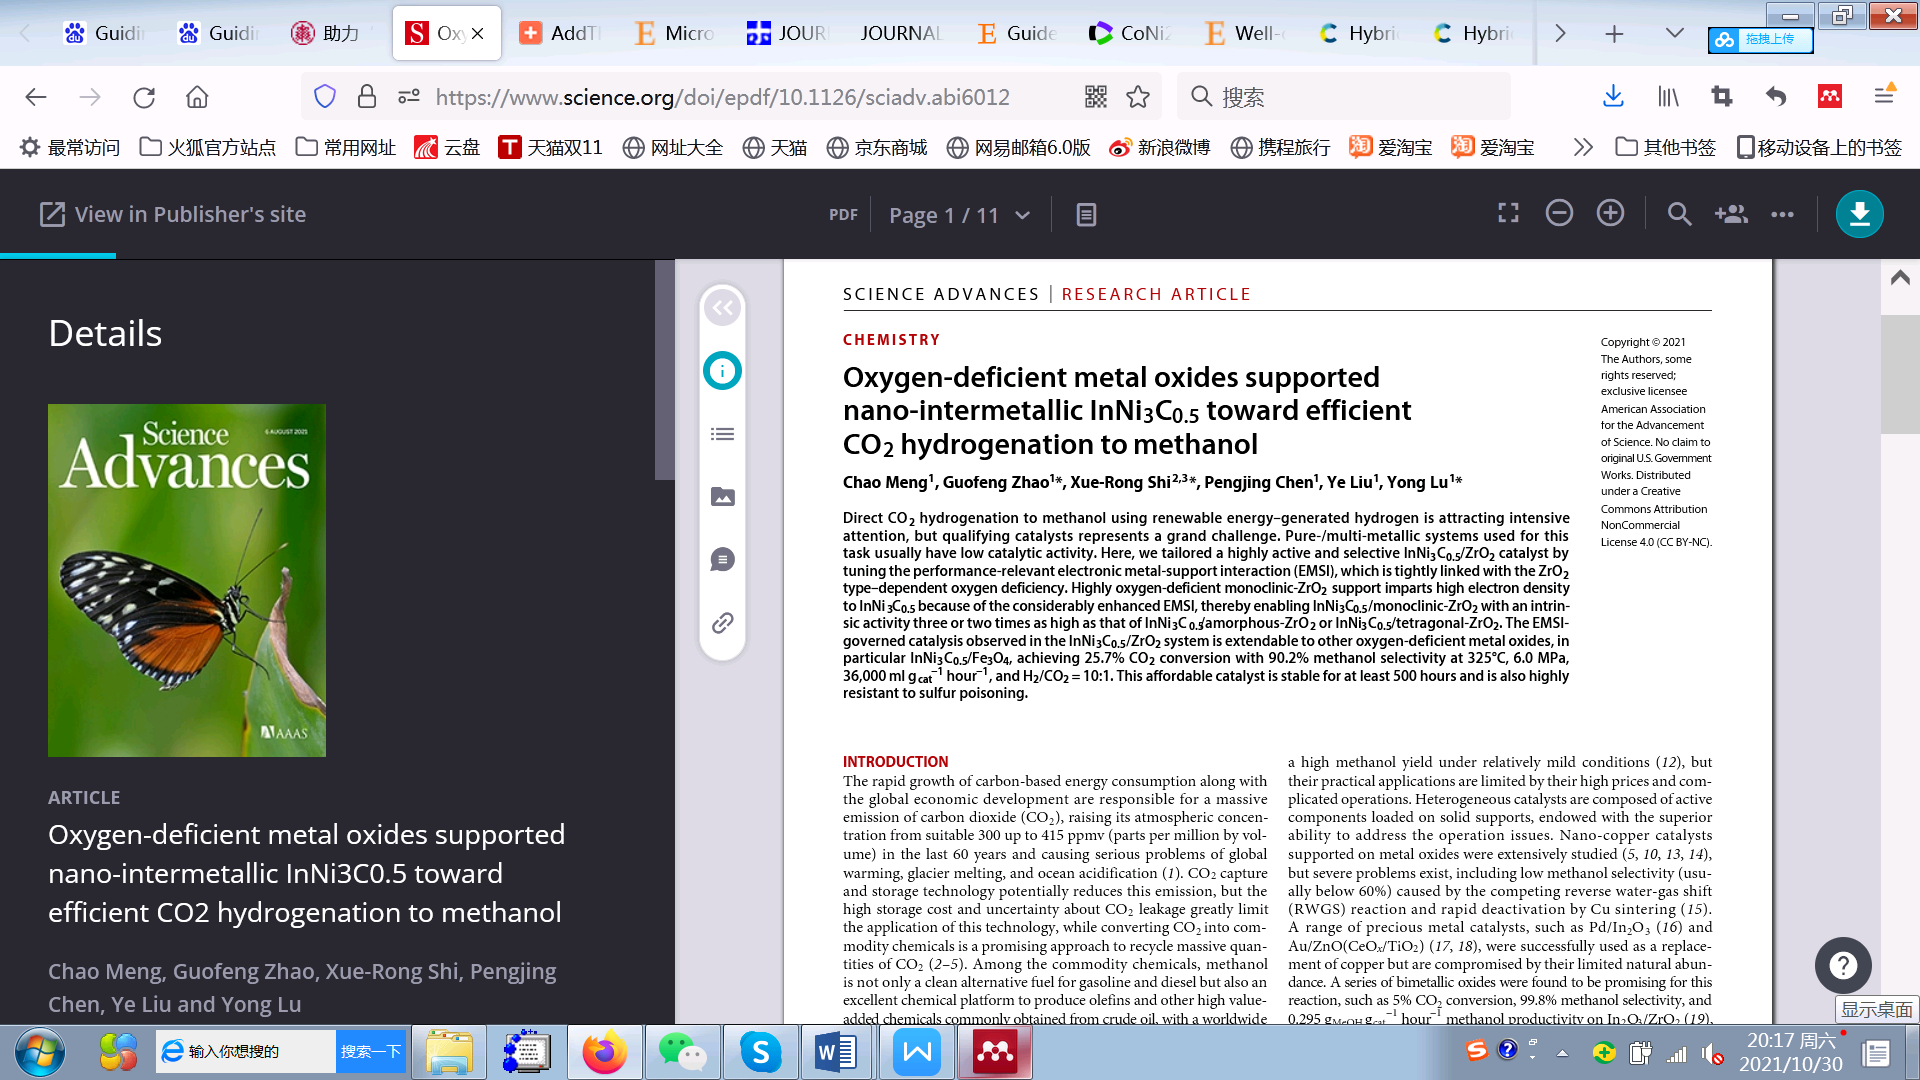Click the PDF zoom out icon
Viewport: 1920px width, 1080px height.
[1559, 213]
